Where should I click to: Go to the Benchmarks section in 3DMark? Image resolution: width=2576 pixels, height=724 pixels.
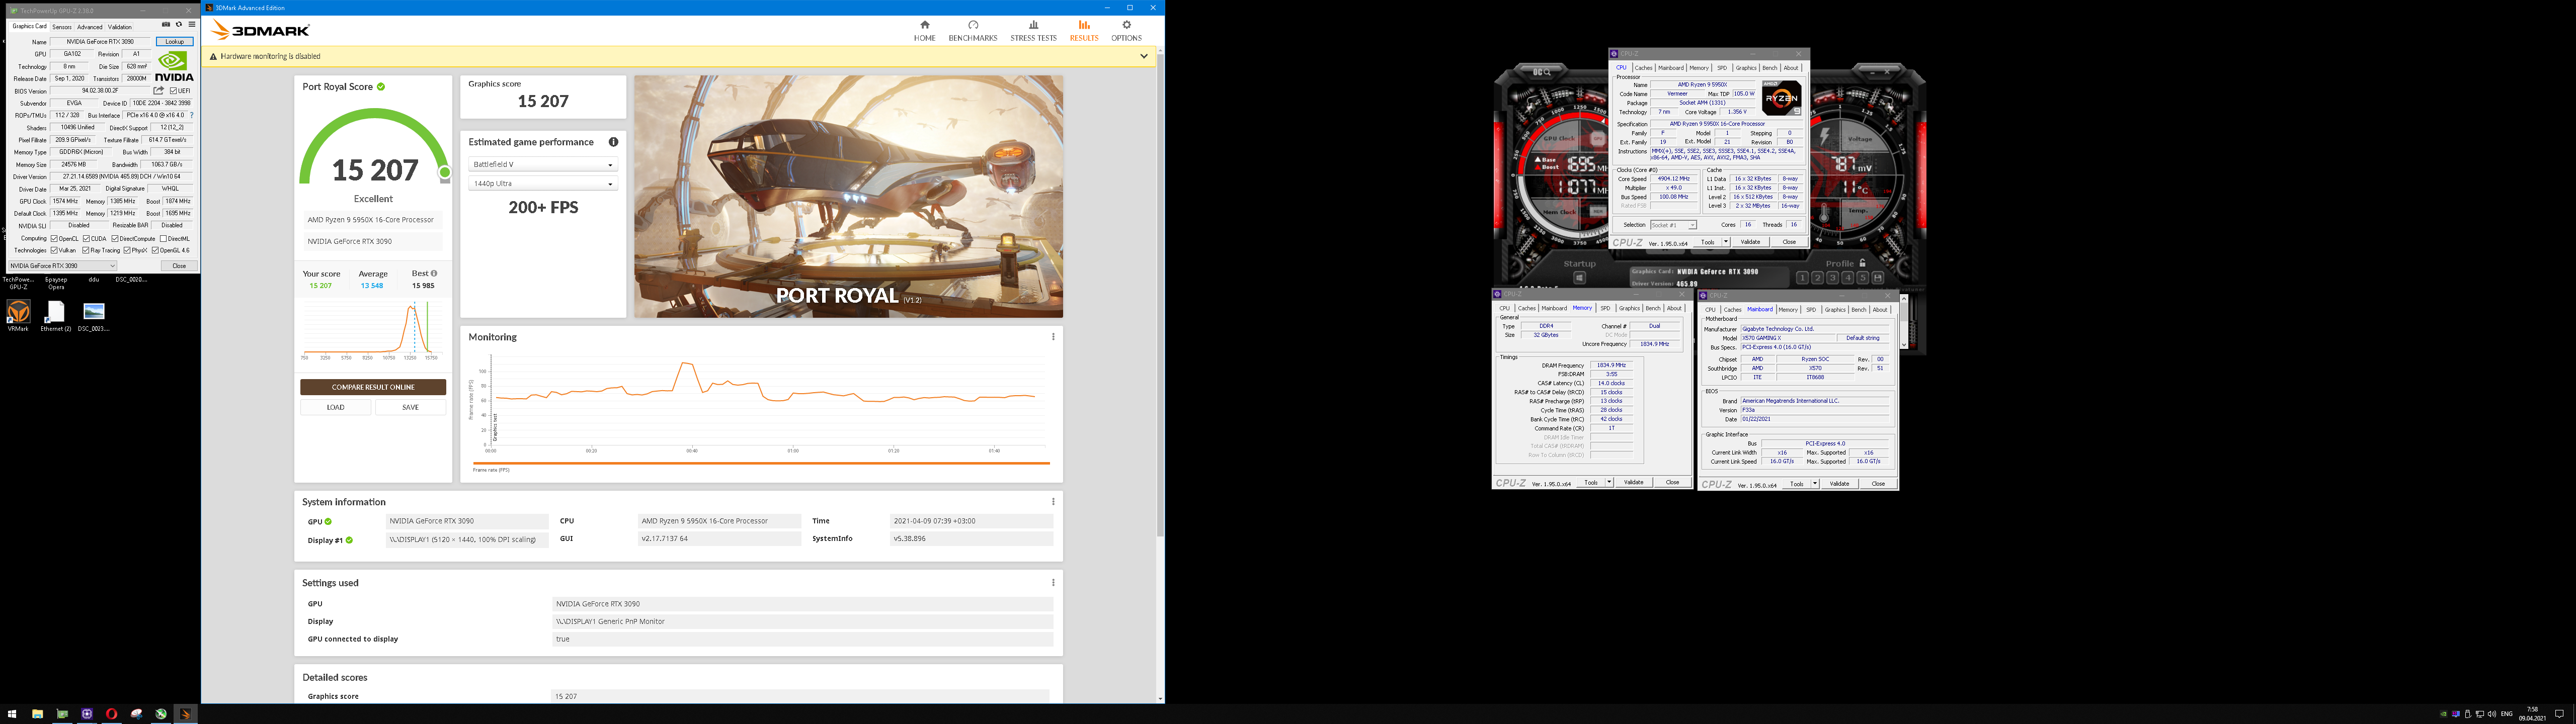point(972,31)
